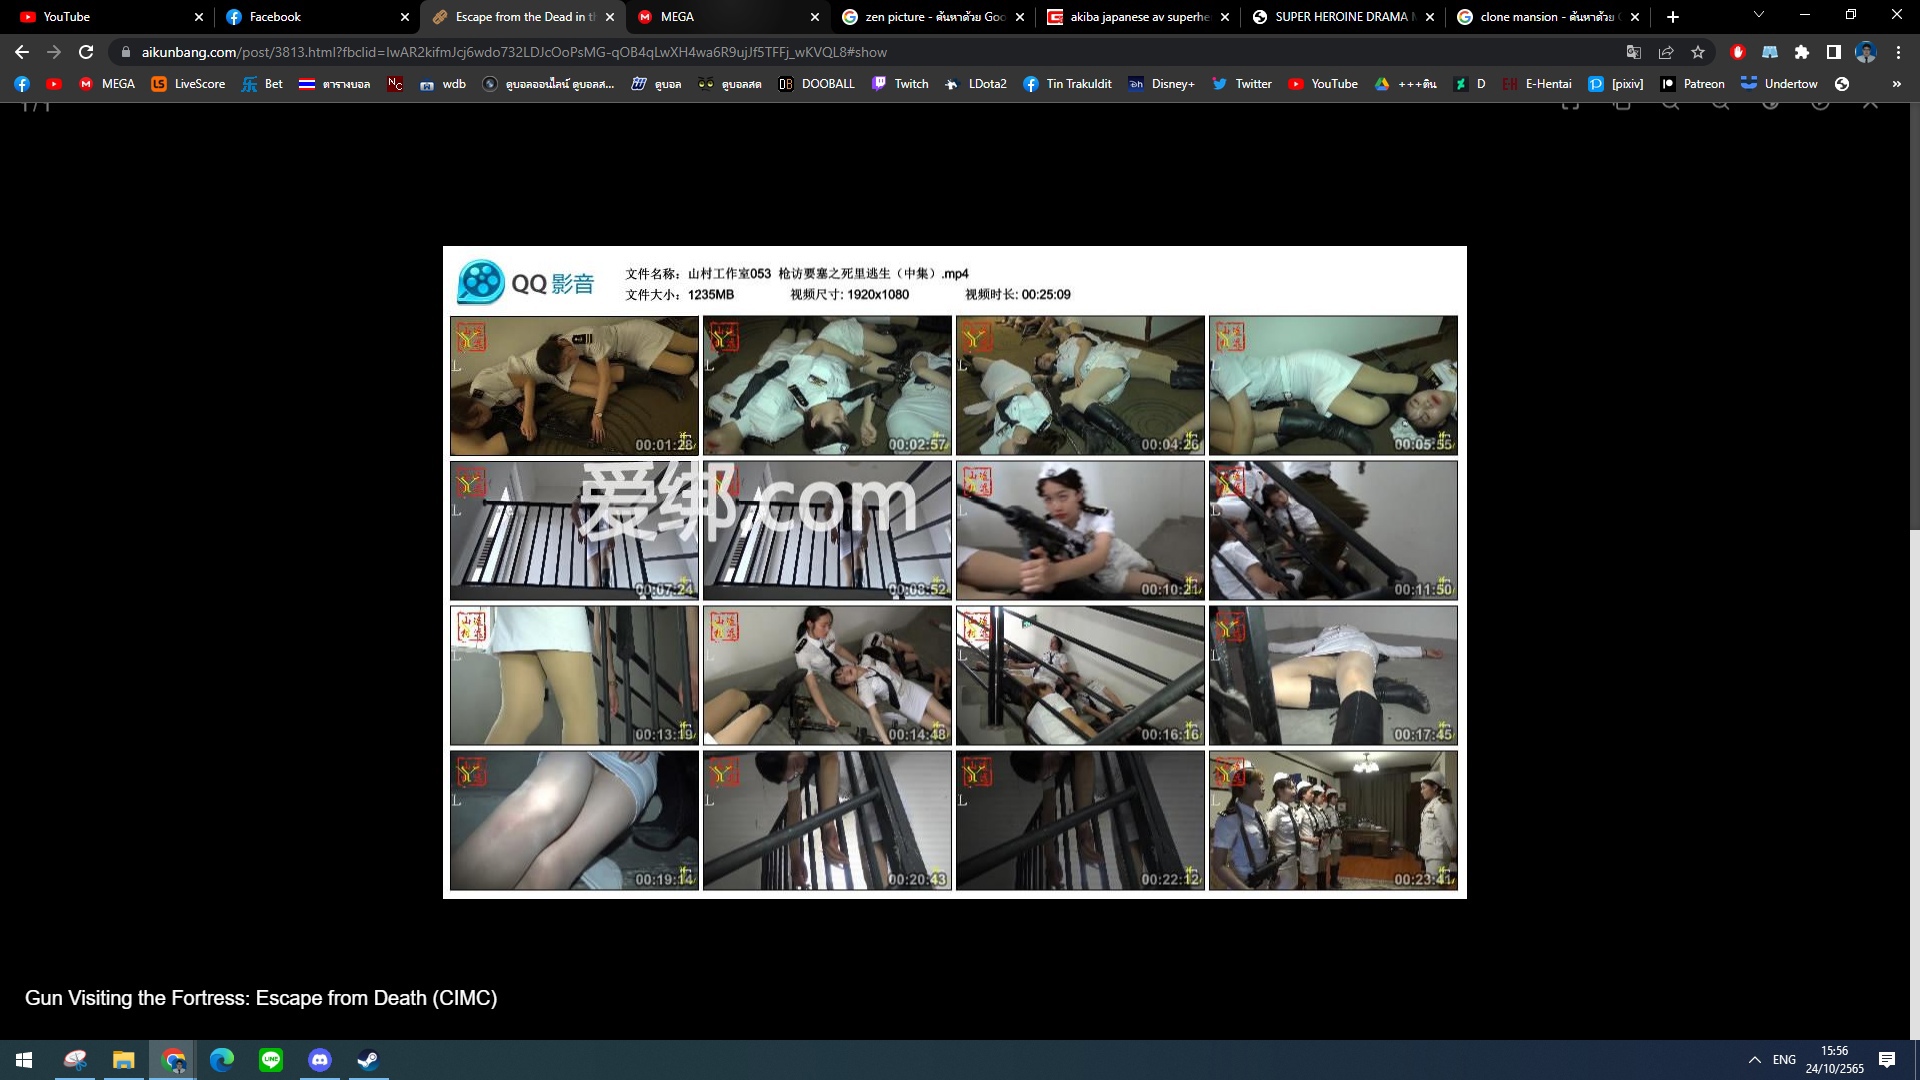The image size is (1920, 1080).
Task: Open the LINE app on the taskbar
Action: click(271, 1060)
